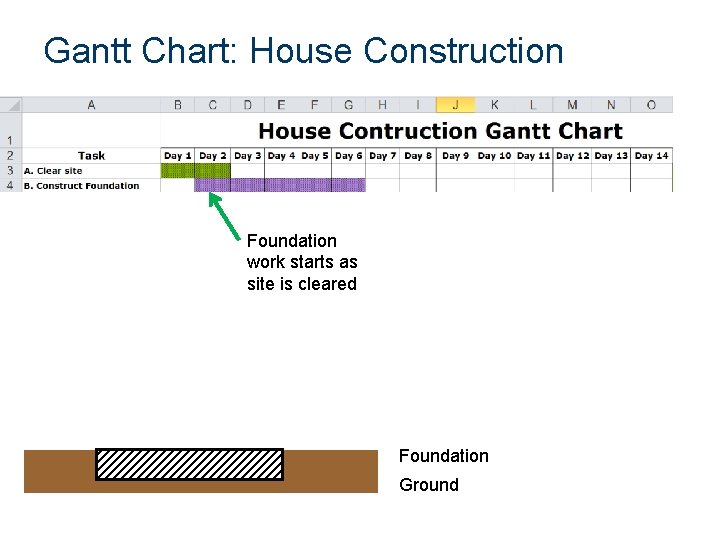Select column G header
Viewport: 720px width, 540px height.
[349, 105]
